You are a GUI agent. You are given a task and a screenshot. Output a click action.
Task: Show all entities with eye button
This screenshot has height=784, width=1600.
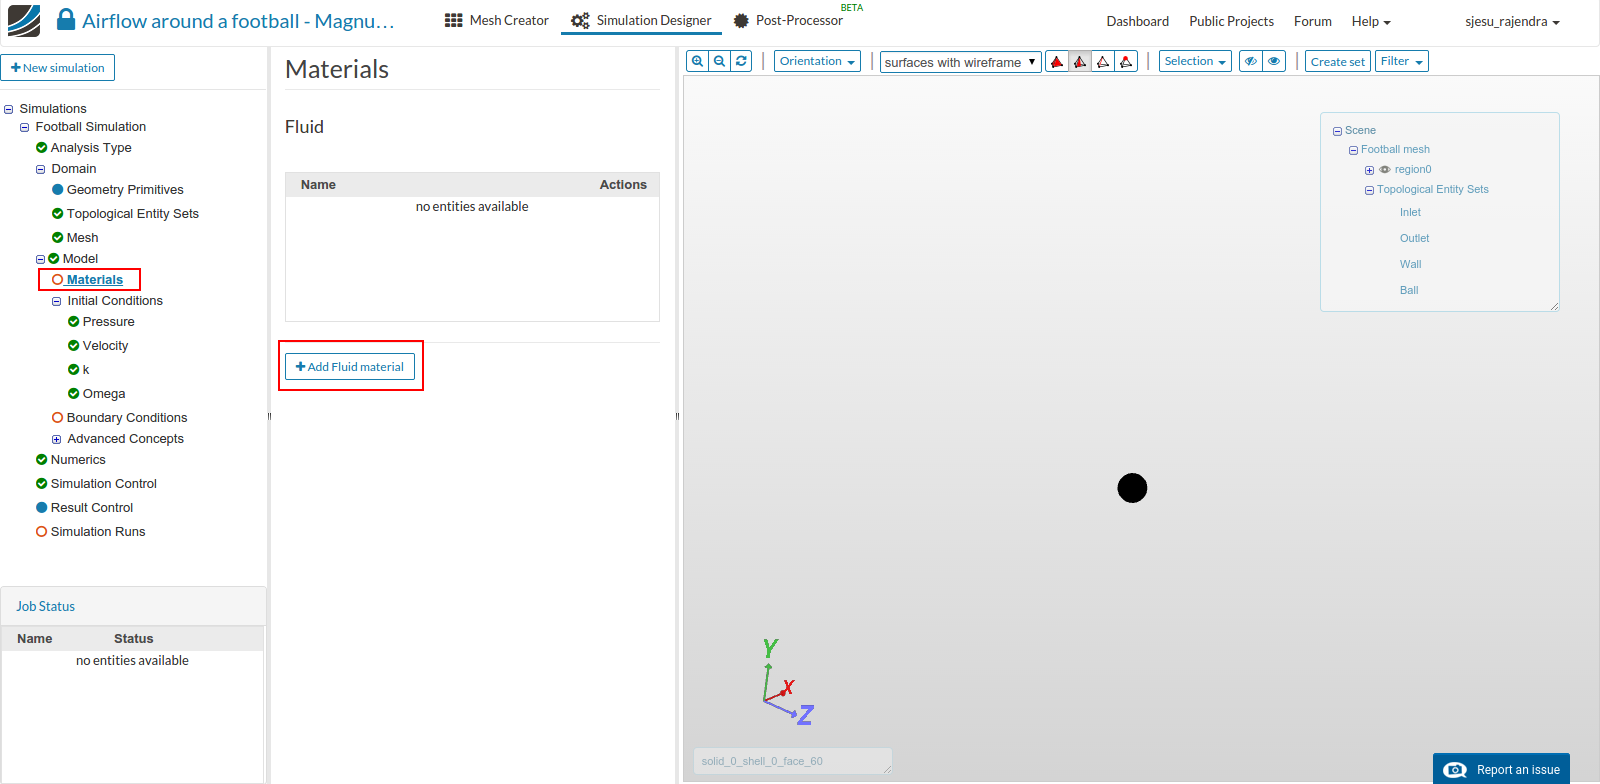[1274, 61]
